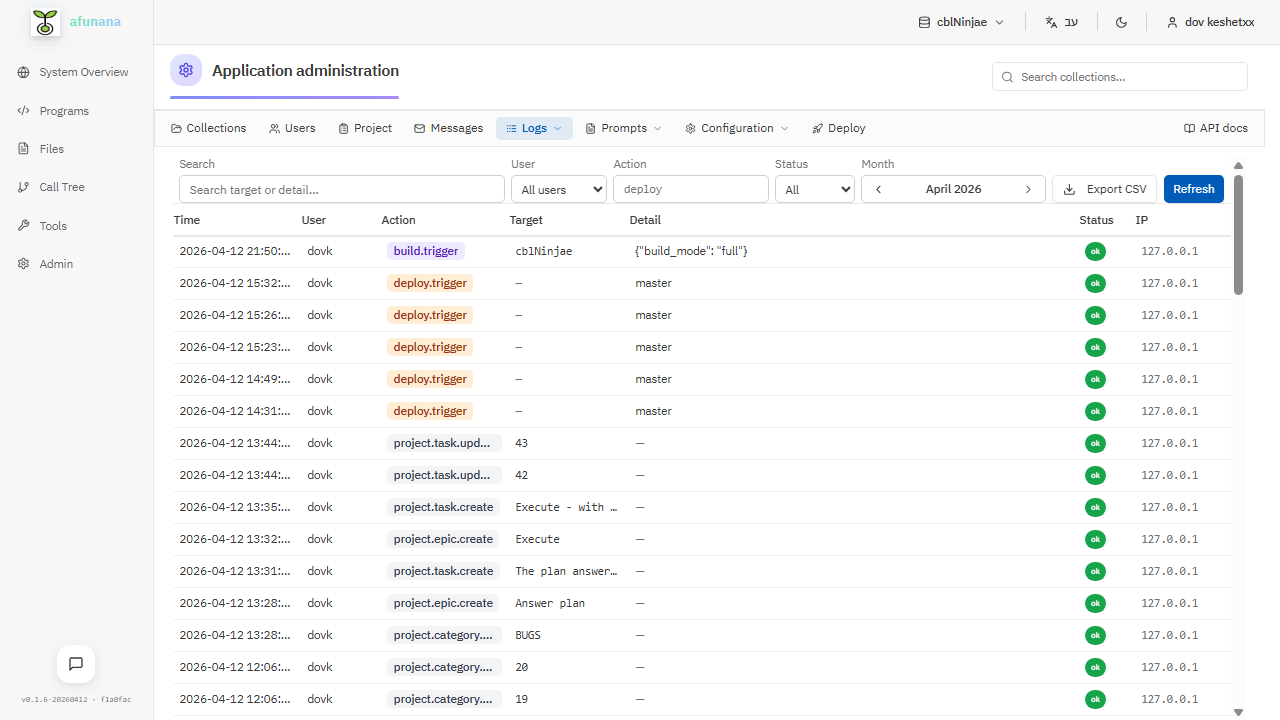Click the search target or detail field
The width and height of the screenshot is (1280, 720).
tap(341, 189)
